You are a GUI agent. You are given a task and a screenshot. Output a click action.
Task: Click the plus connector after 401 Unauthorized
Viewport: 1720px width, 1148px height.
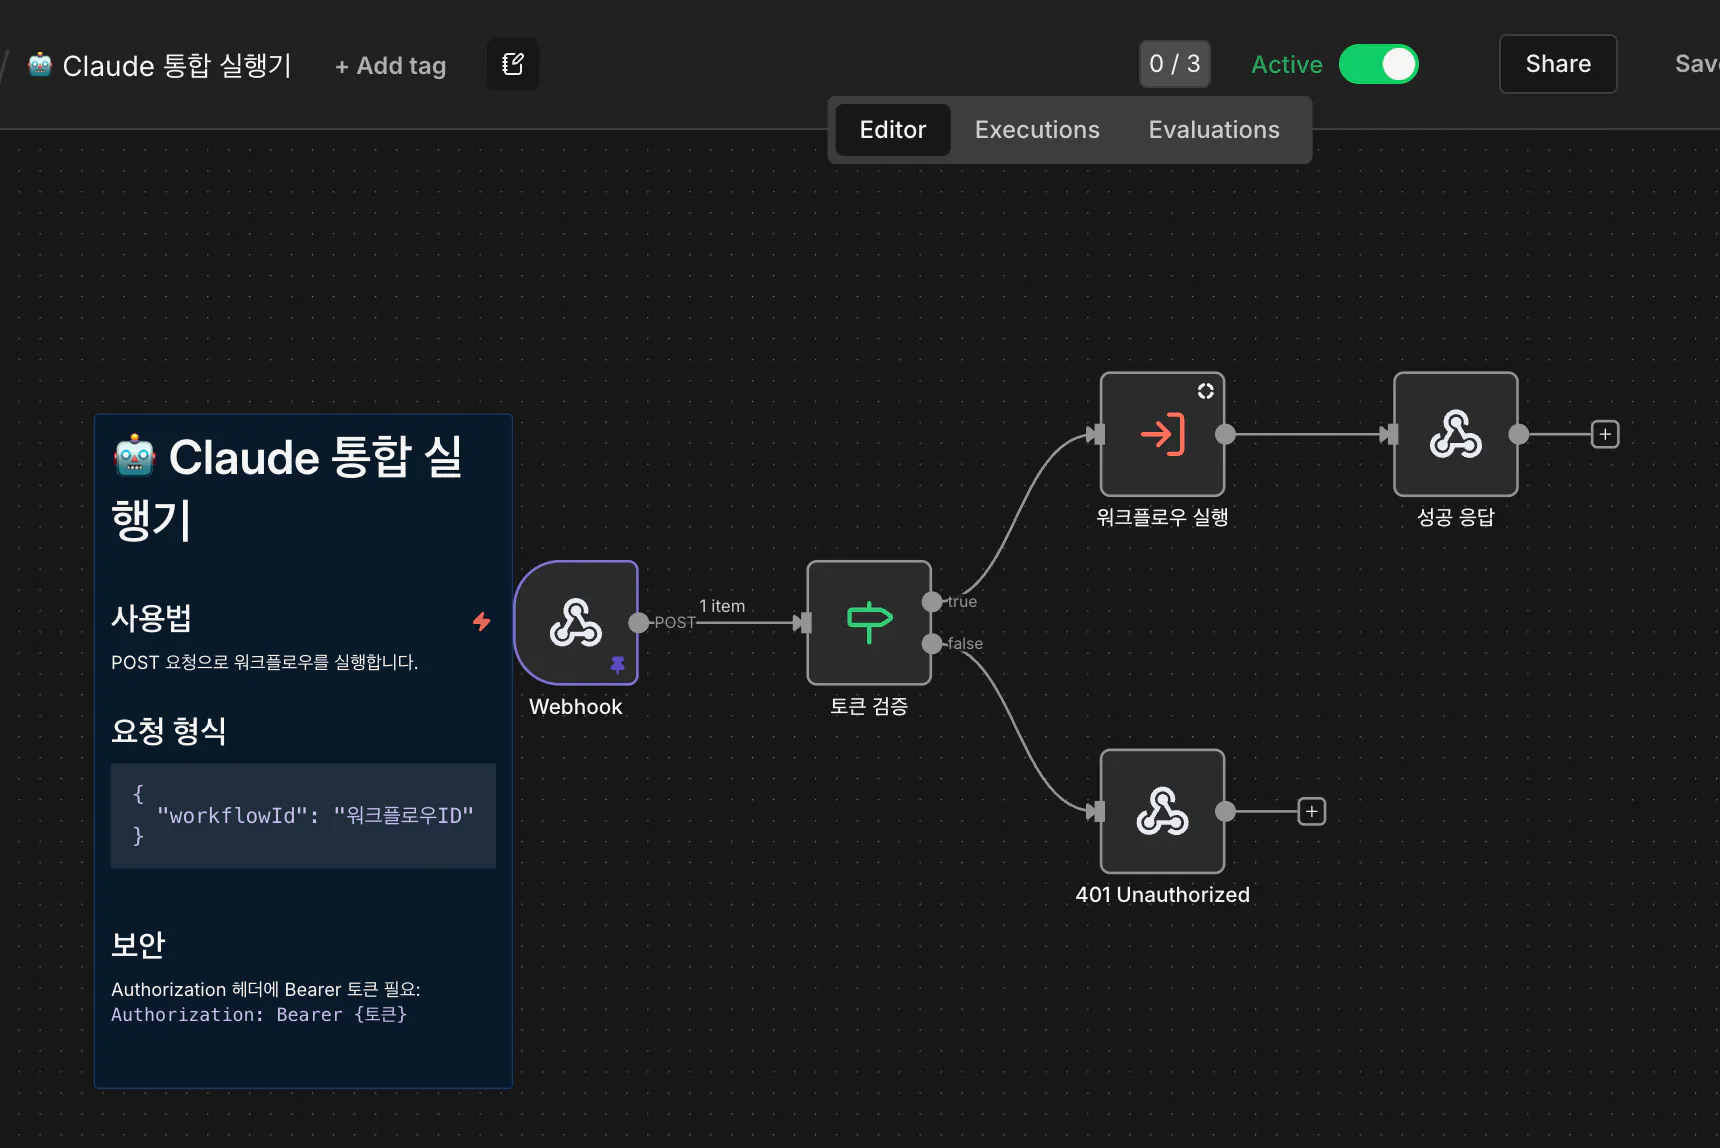coord(1312,811)
